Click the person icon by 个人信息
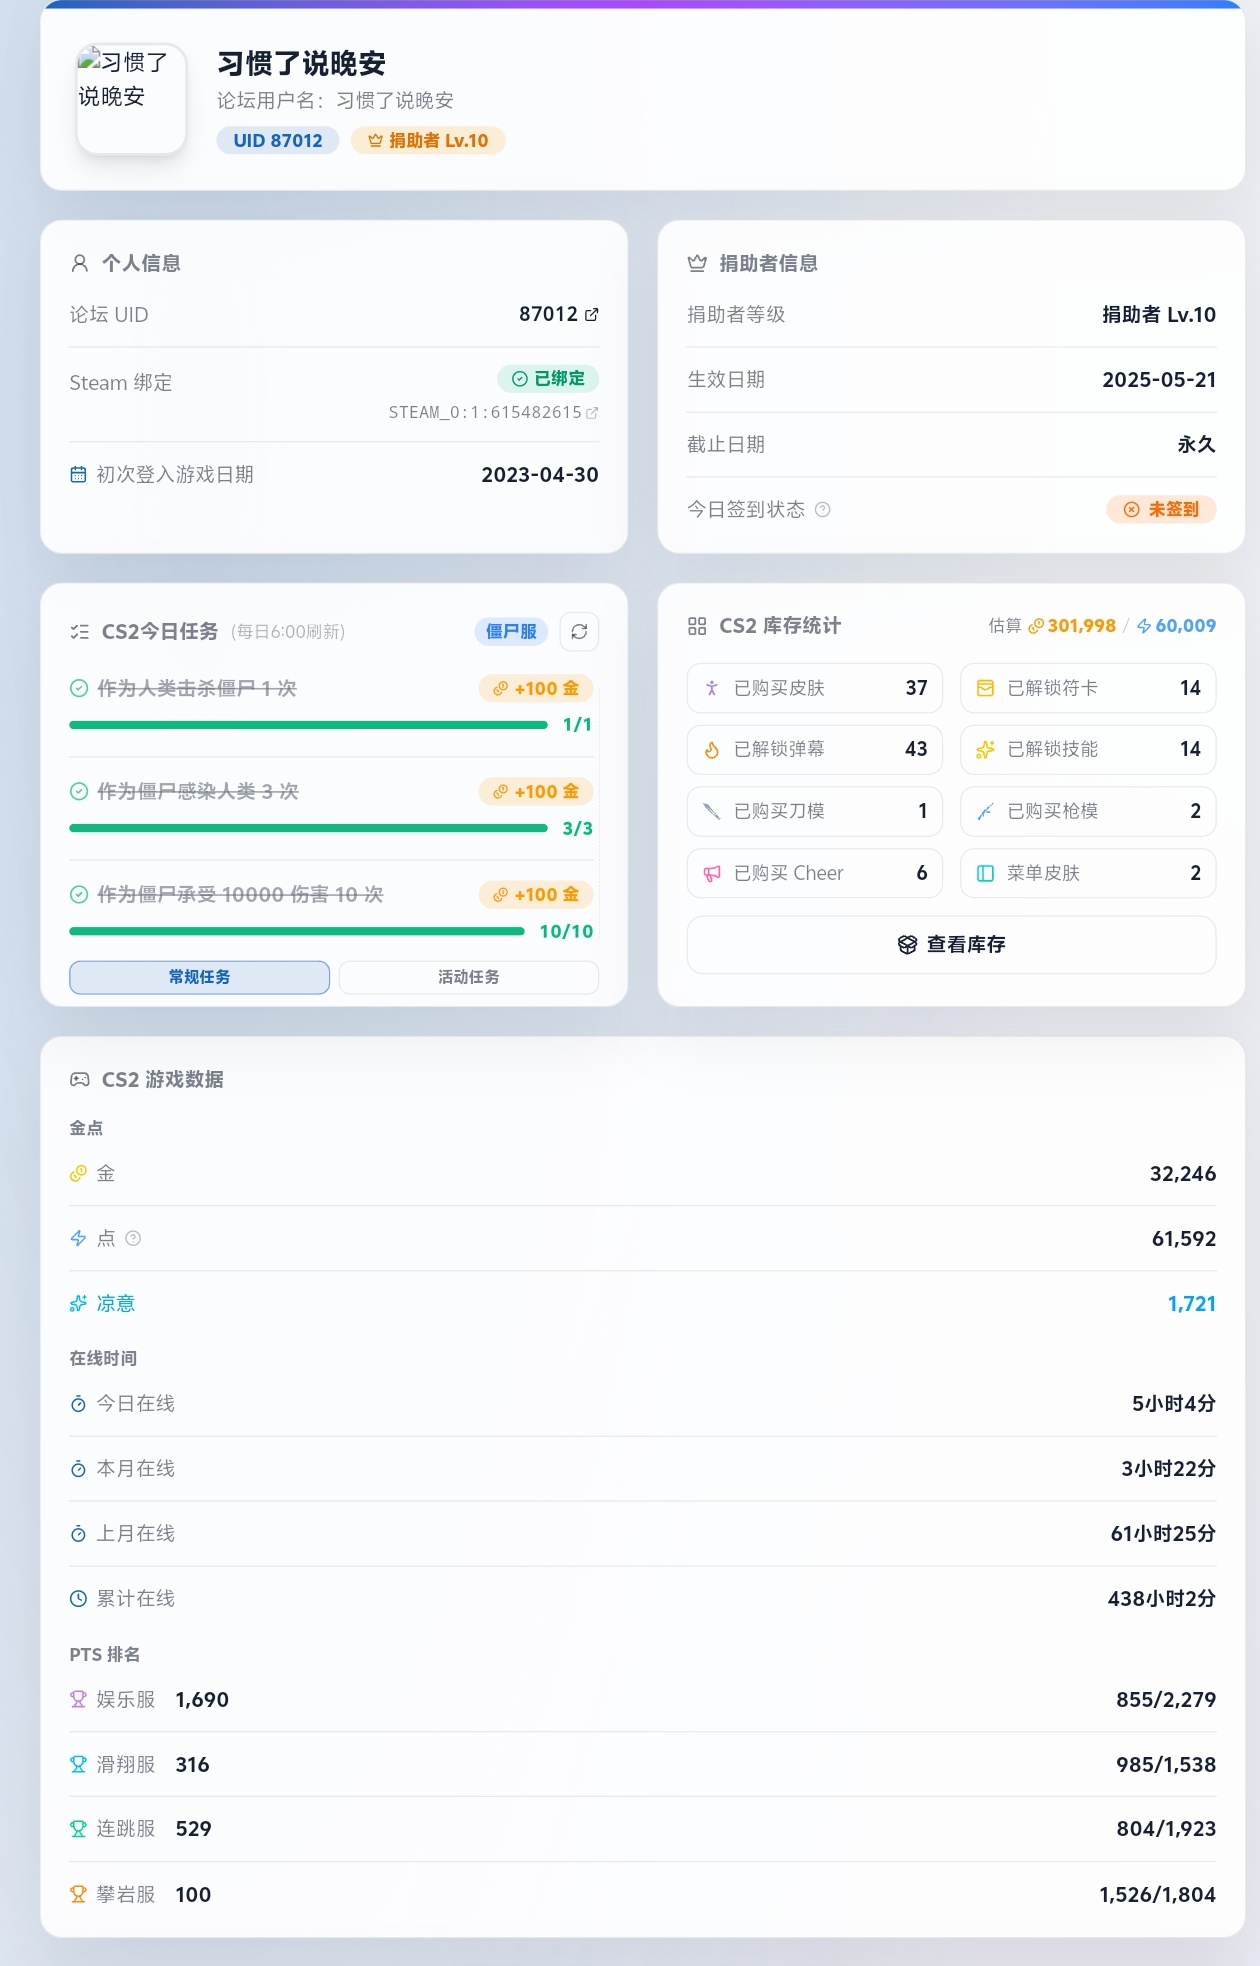The width and height of the screenshot is (1260, 1966). (x=80, y=264)
